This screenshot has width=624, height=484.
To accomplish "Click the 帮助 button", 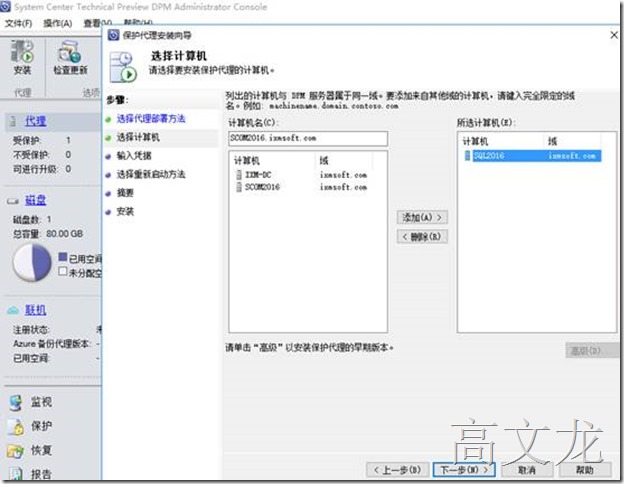I will (585, 470).
